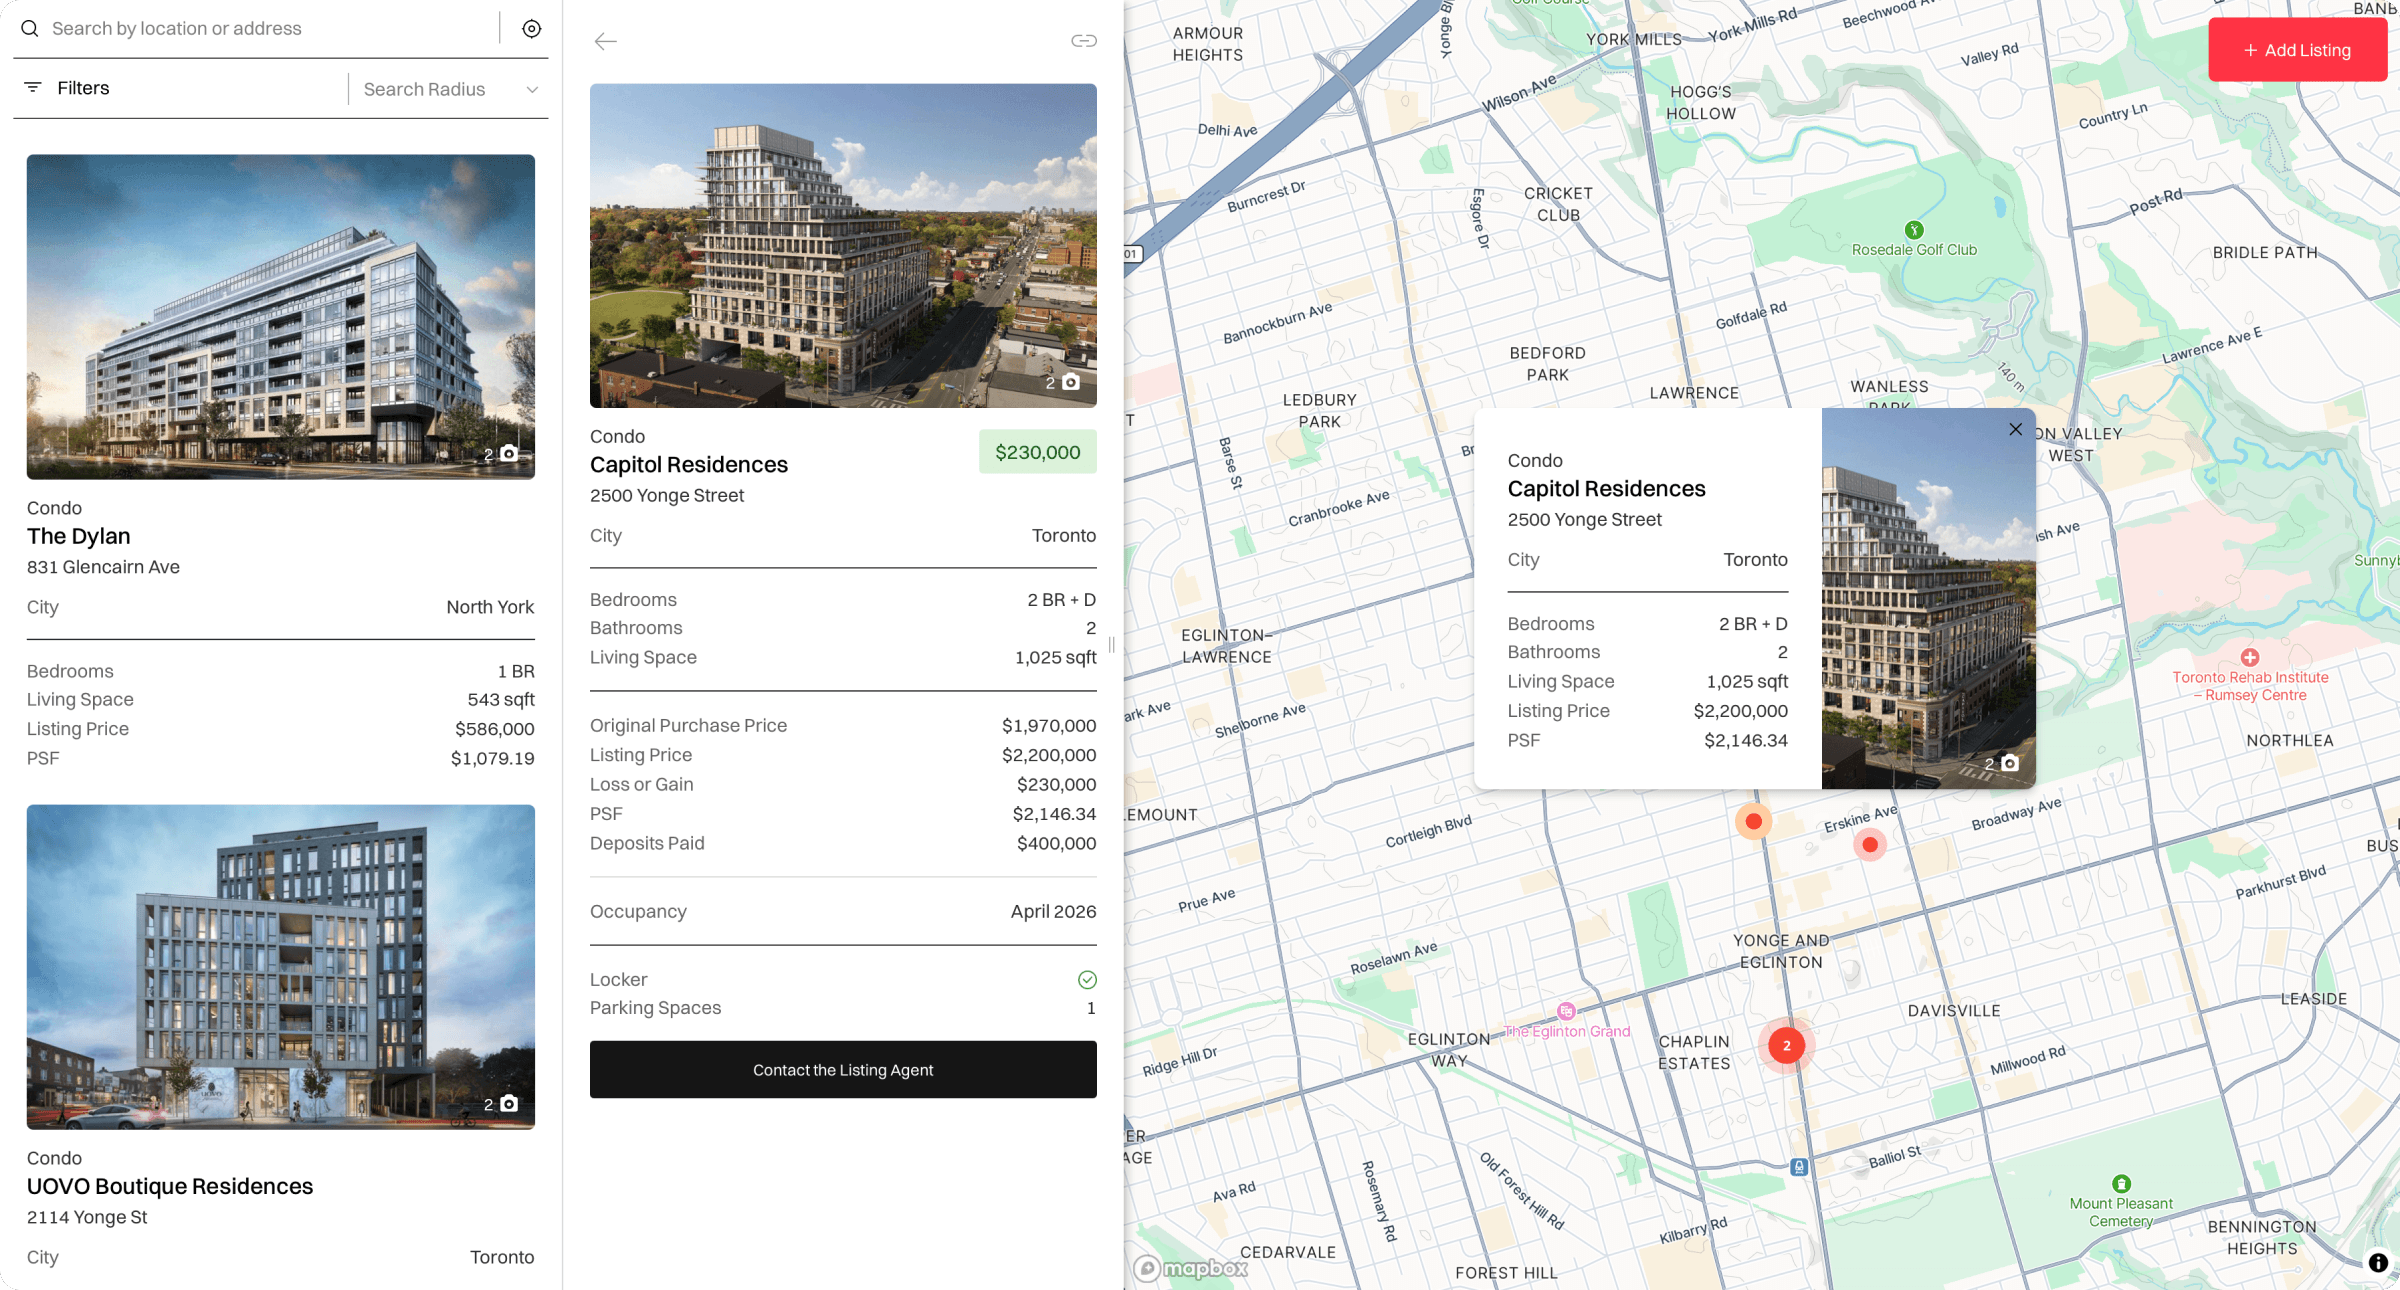
Task: Click the red map pin west of Erskine Ave
Action: point(1753,822)
